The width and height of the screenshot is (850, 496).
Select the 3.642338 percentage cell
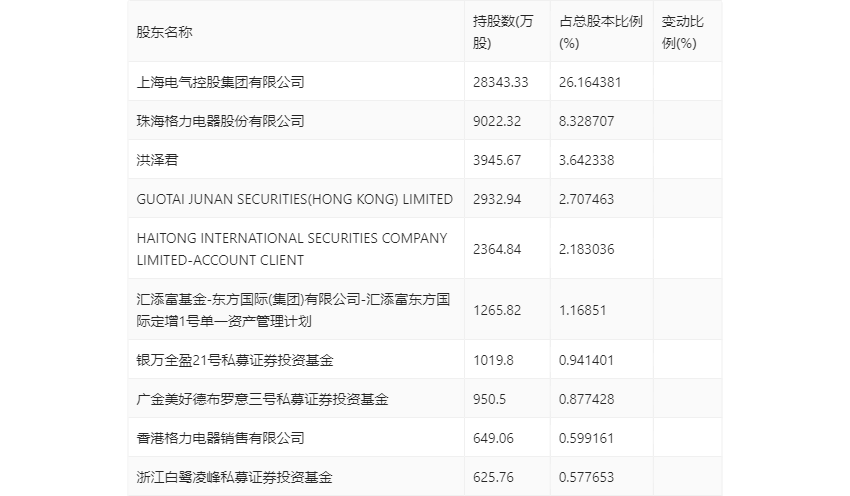(587, 160)
